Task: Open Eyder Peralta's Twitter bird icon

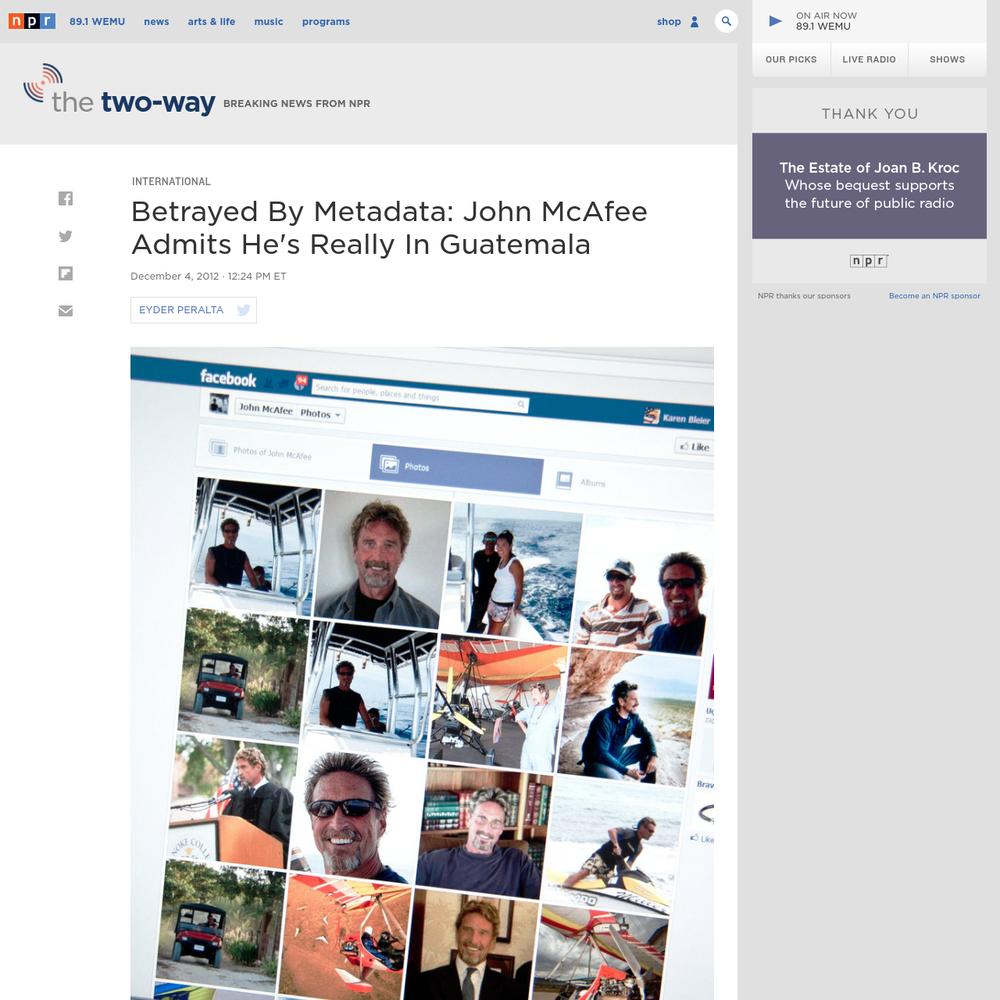Action: 243,310
